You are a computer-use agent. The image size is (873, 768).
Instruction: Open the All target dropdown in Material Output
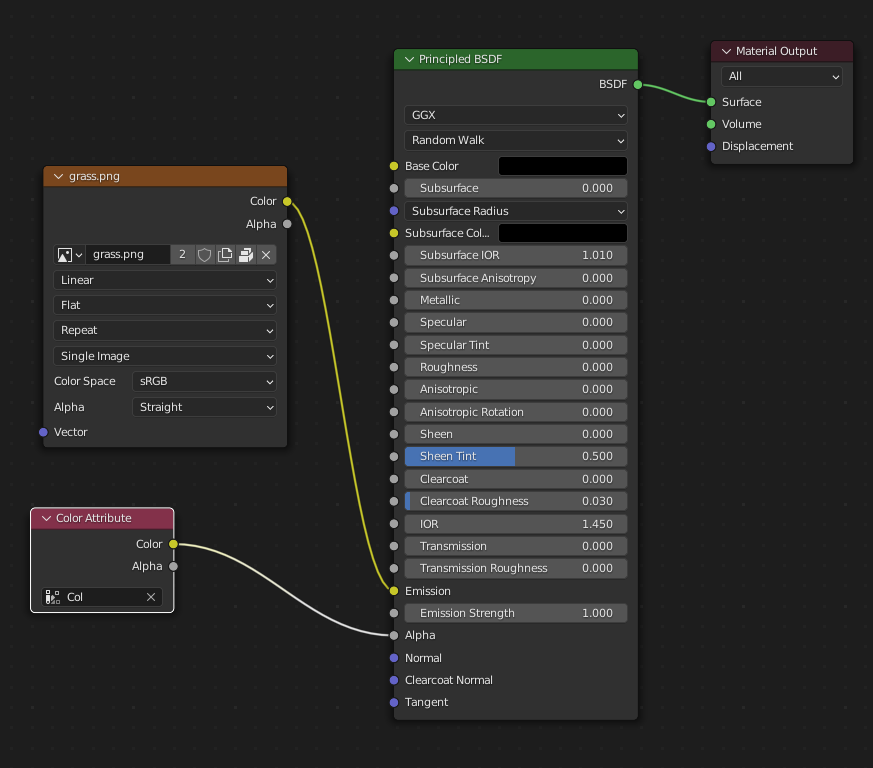[781, 76]
